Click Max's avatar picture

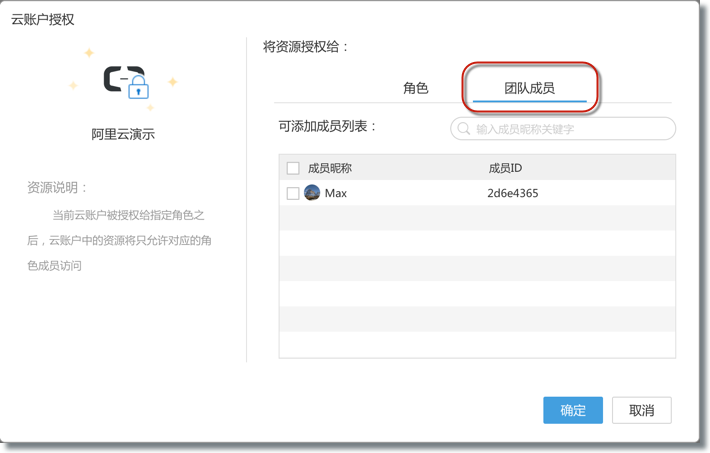(x=312, y=193)
